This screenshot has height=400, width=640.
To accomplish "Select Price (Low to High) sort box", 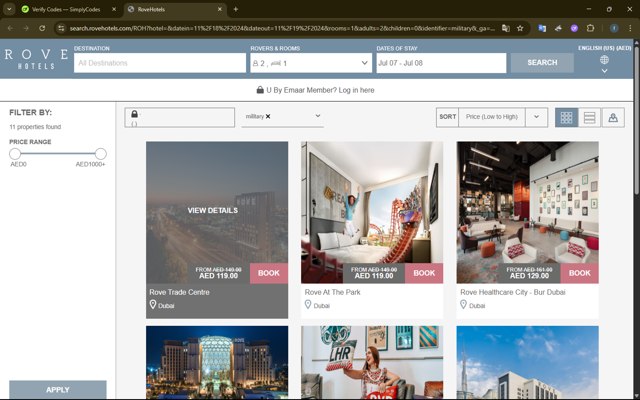I will [492, 117].
